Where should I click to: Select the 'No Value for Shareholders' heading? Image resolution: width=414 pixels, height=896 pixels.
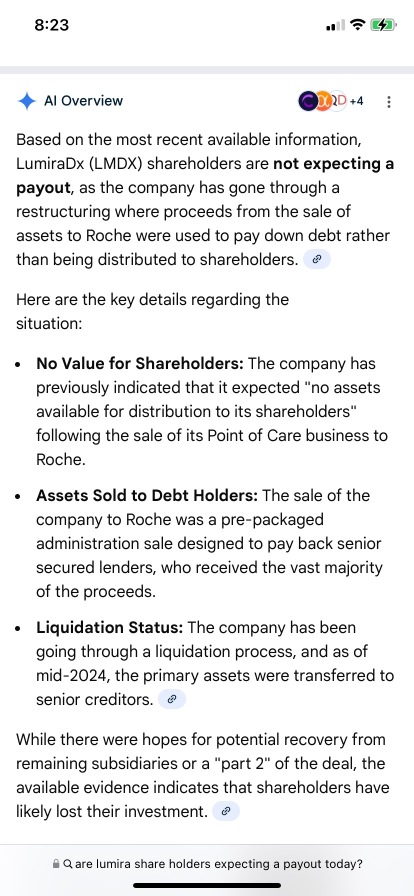(x=140, y=363)
